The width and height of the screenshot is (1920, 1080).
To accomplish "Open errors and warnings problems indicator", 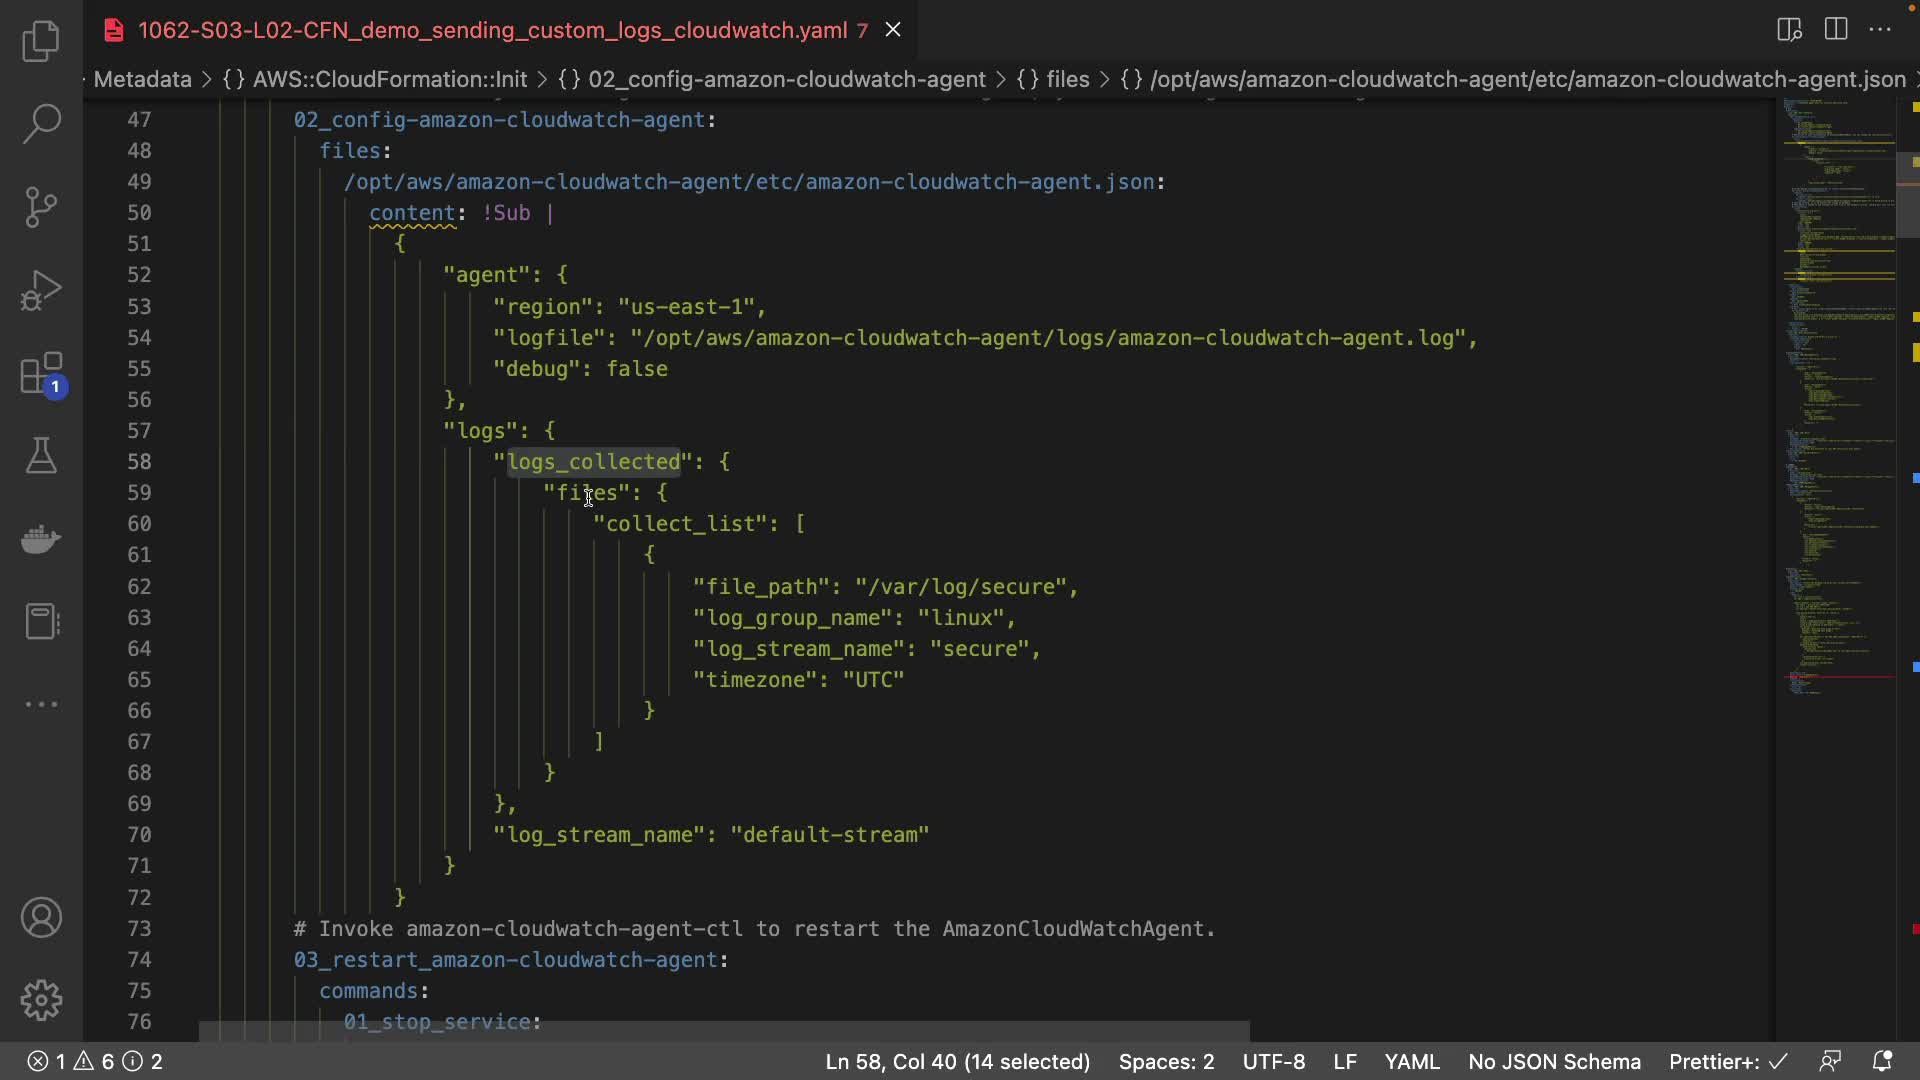I will (x=94, y=1062).
